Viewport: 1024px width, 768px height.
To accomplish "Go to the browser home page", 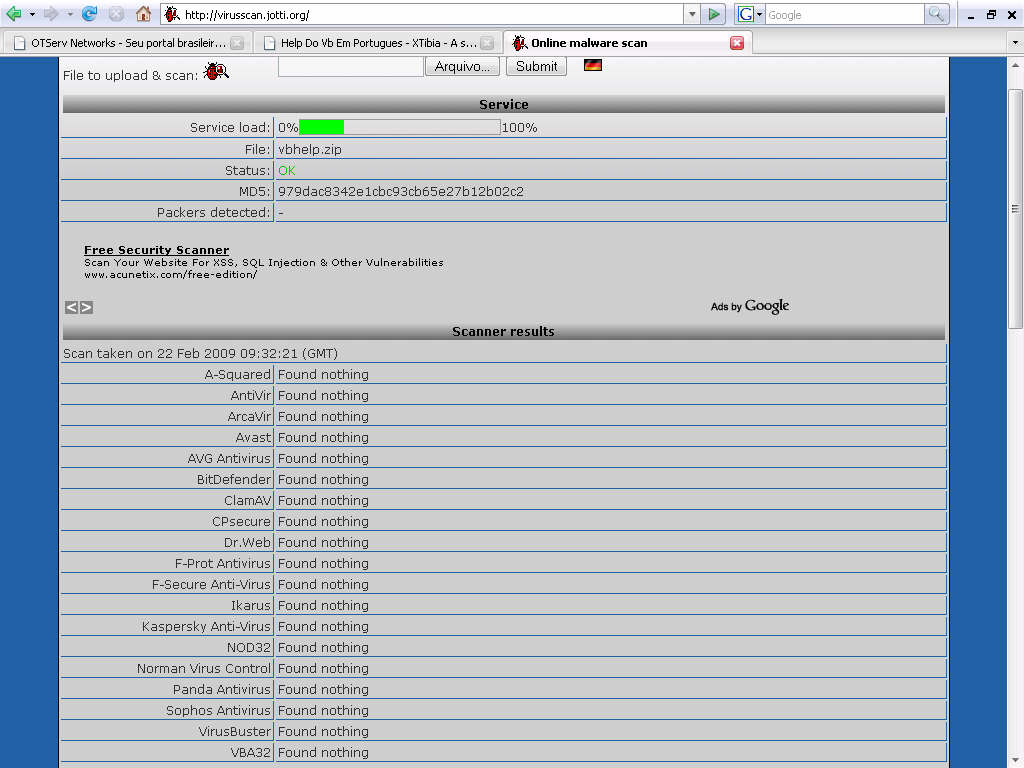I will tap(143, 14).
